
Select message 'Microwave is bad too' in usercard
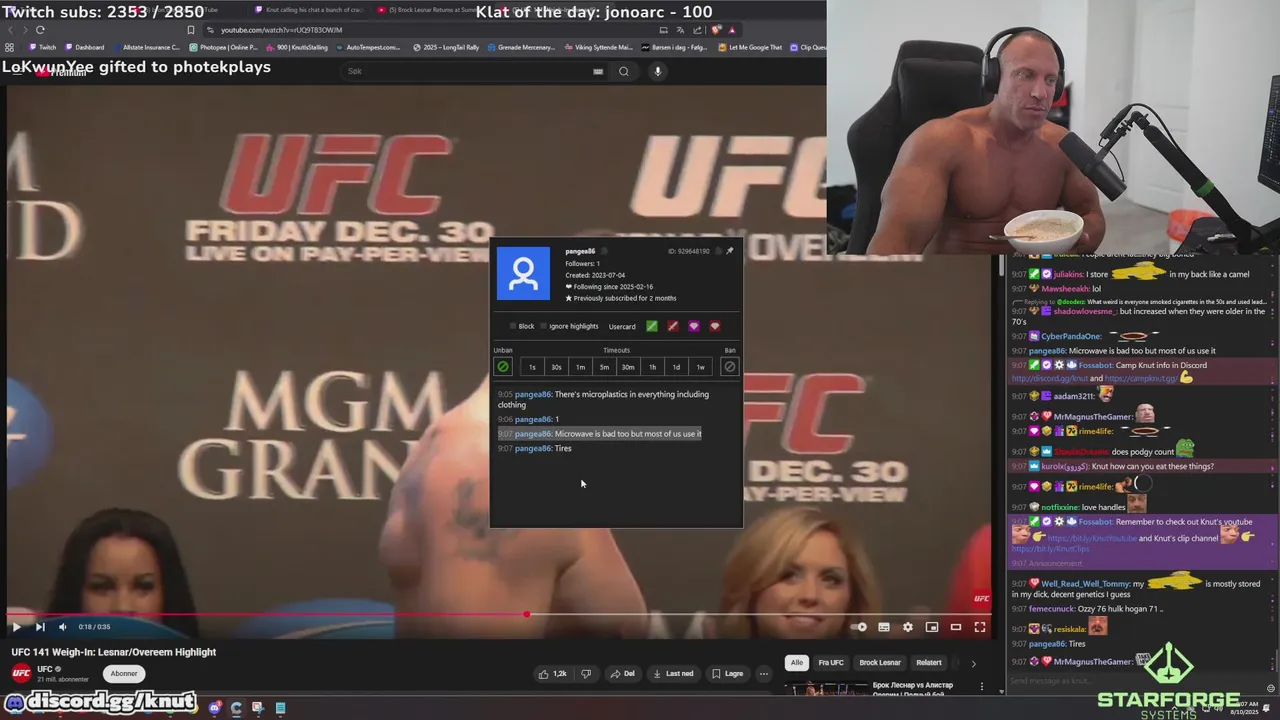click(x=628, y=434)
